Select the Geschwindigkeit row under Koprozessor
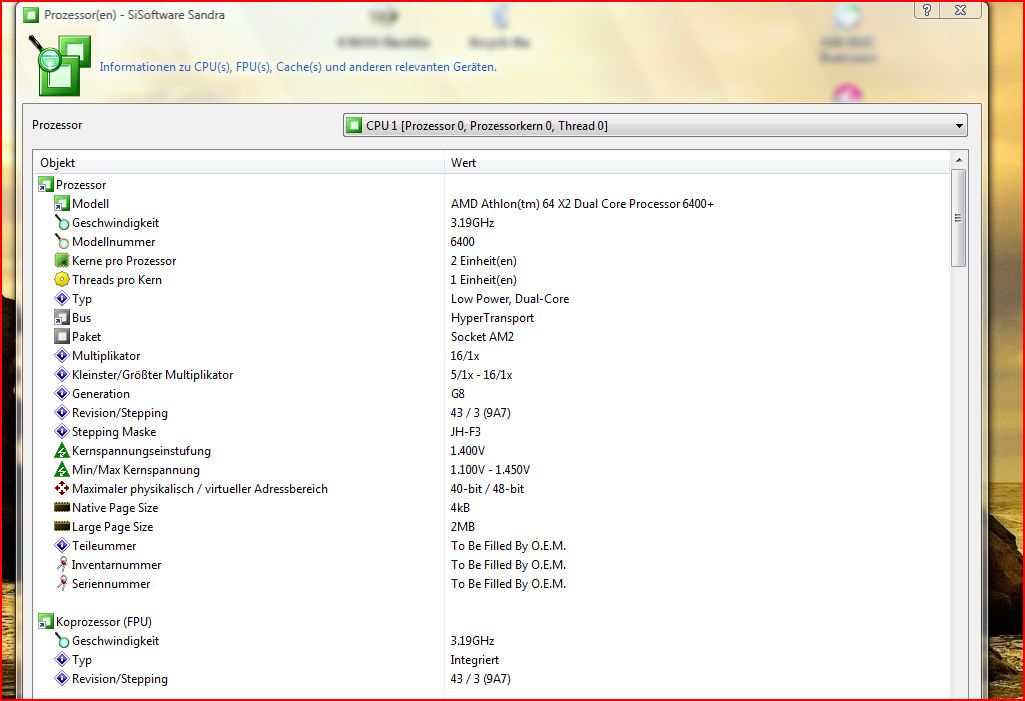This screenshot has height=701, width=1025. pos(493,641)
